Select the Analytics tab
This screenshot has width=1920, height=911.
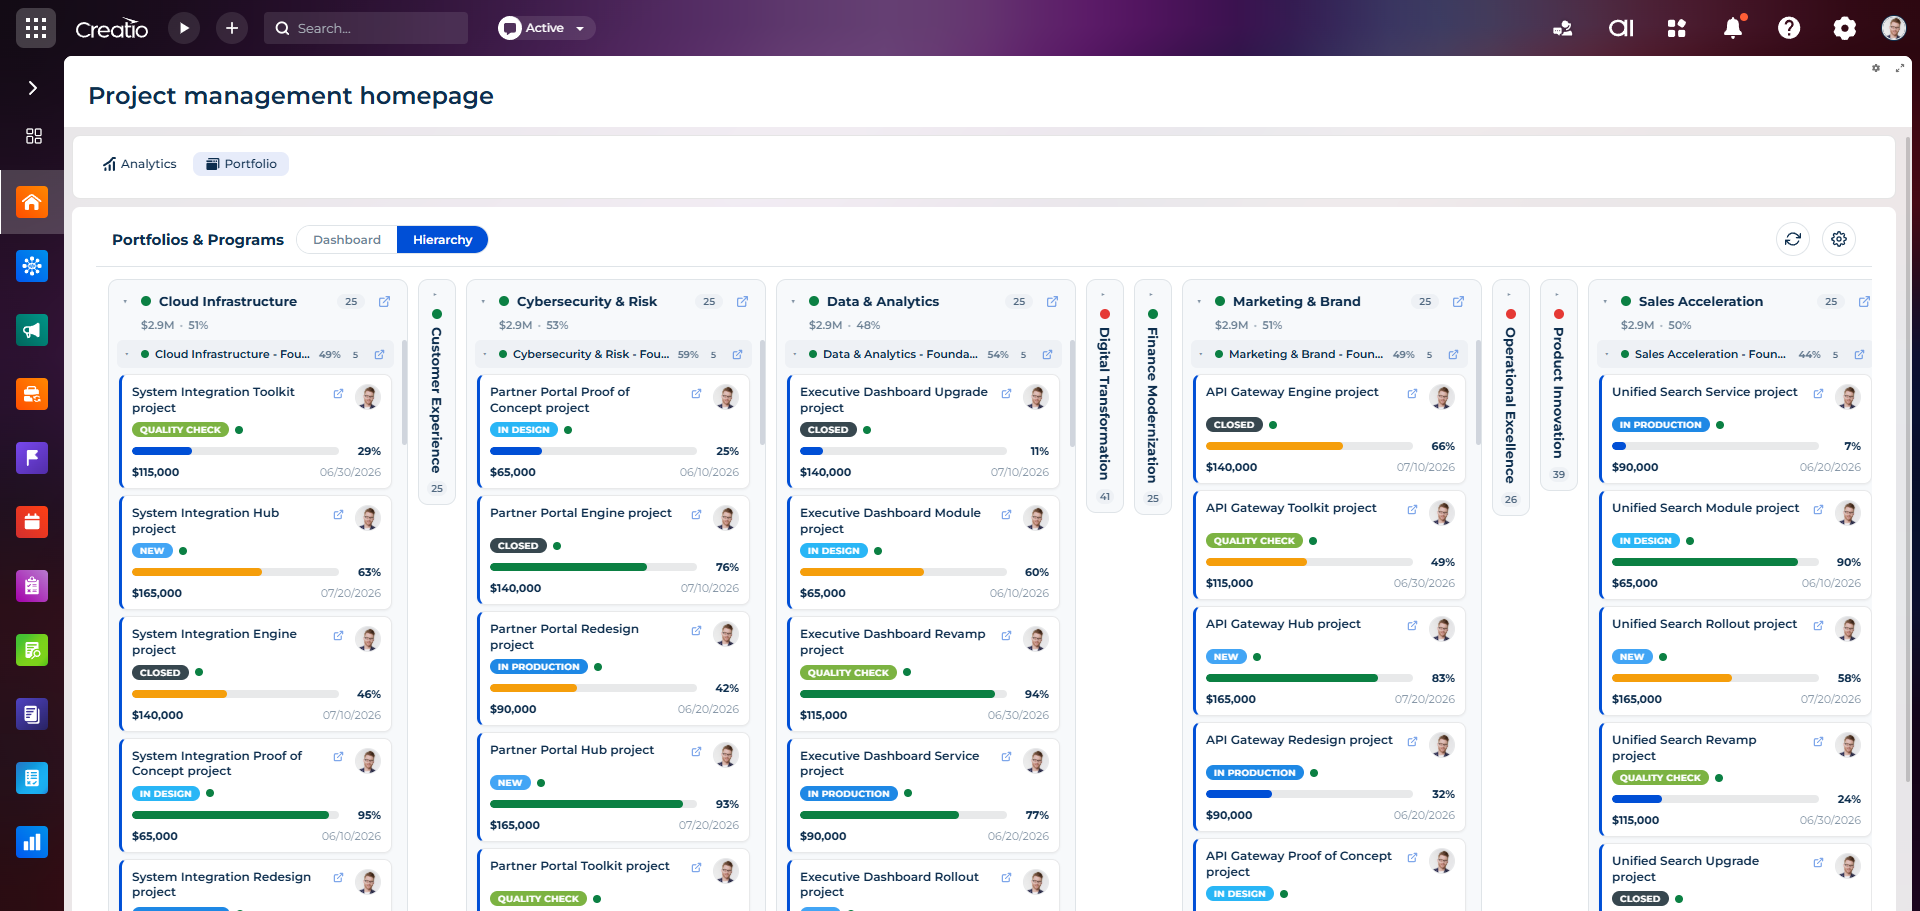tap(139, 164)
